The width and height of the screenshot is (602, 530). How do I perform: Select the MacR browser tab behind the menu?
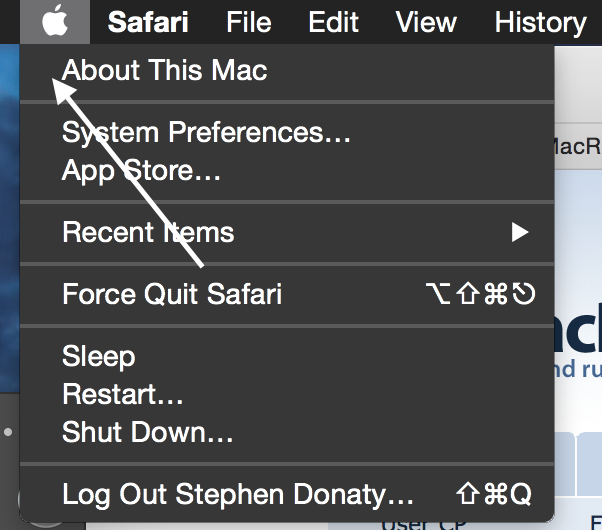[578, 146]
